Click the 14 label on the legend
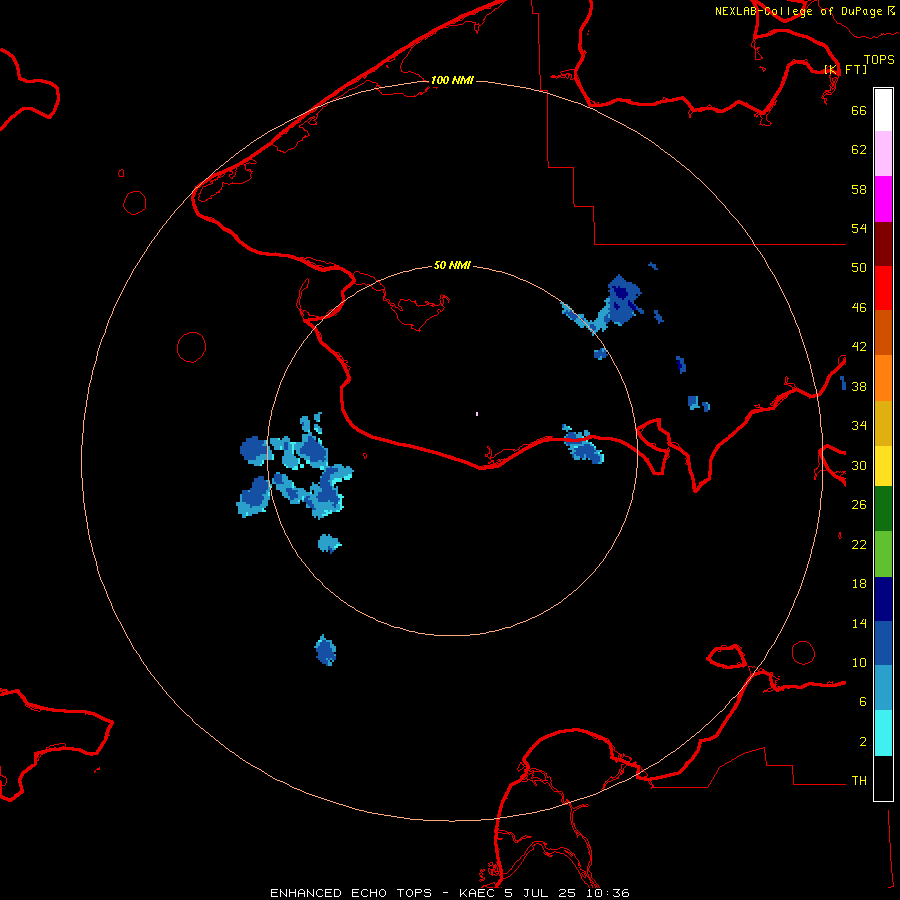 tap(859, 623)
